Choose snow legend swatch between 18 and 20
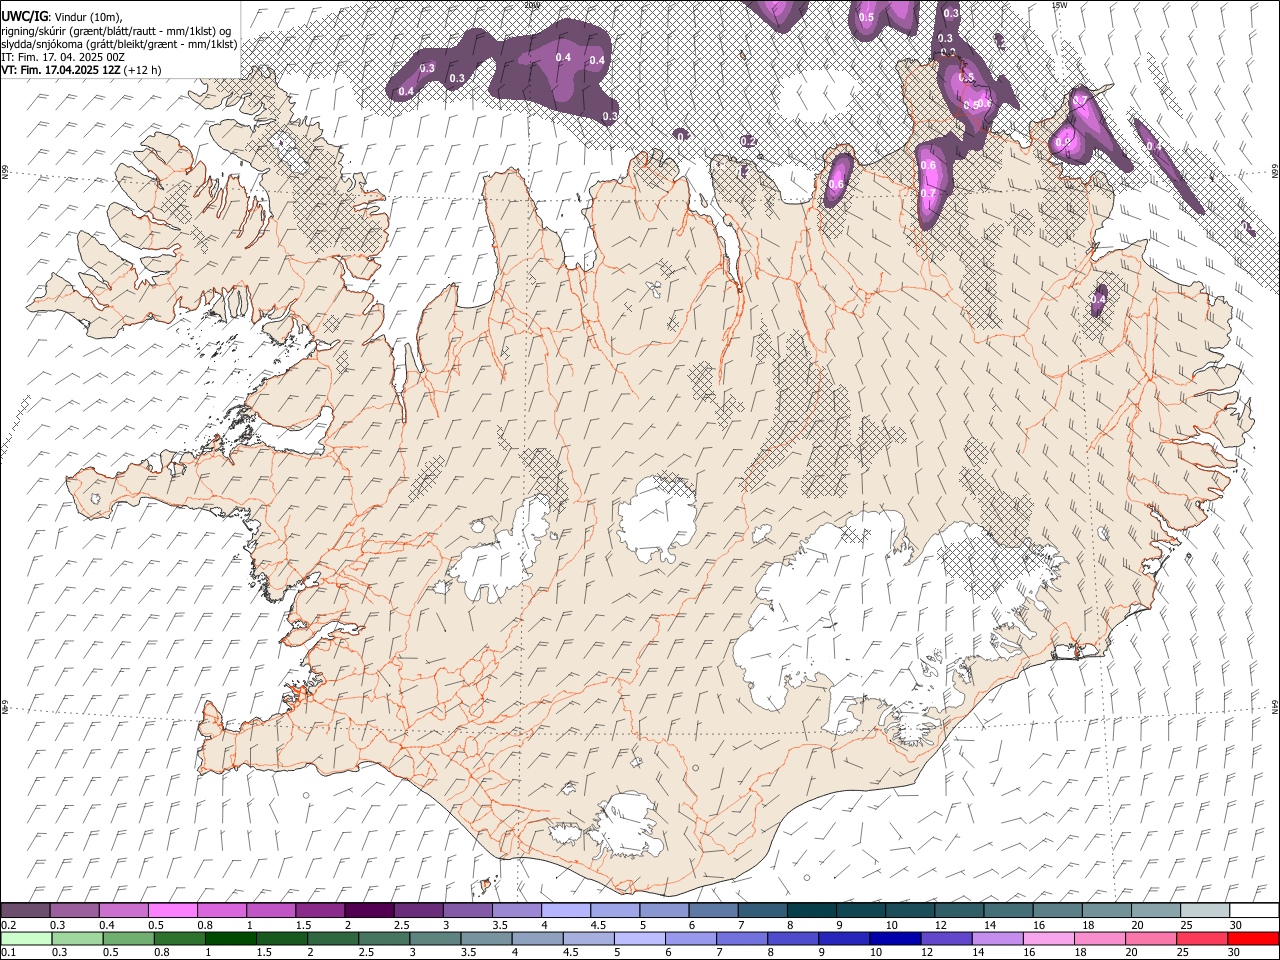 click(x=1107, y=911)
